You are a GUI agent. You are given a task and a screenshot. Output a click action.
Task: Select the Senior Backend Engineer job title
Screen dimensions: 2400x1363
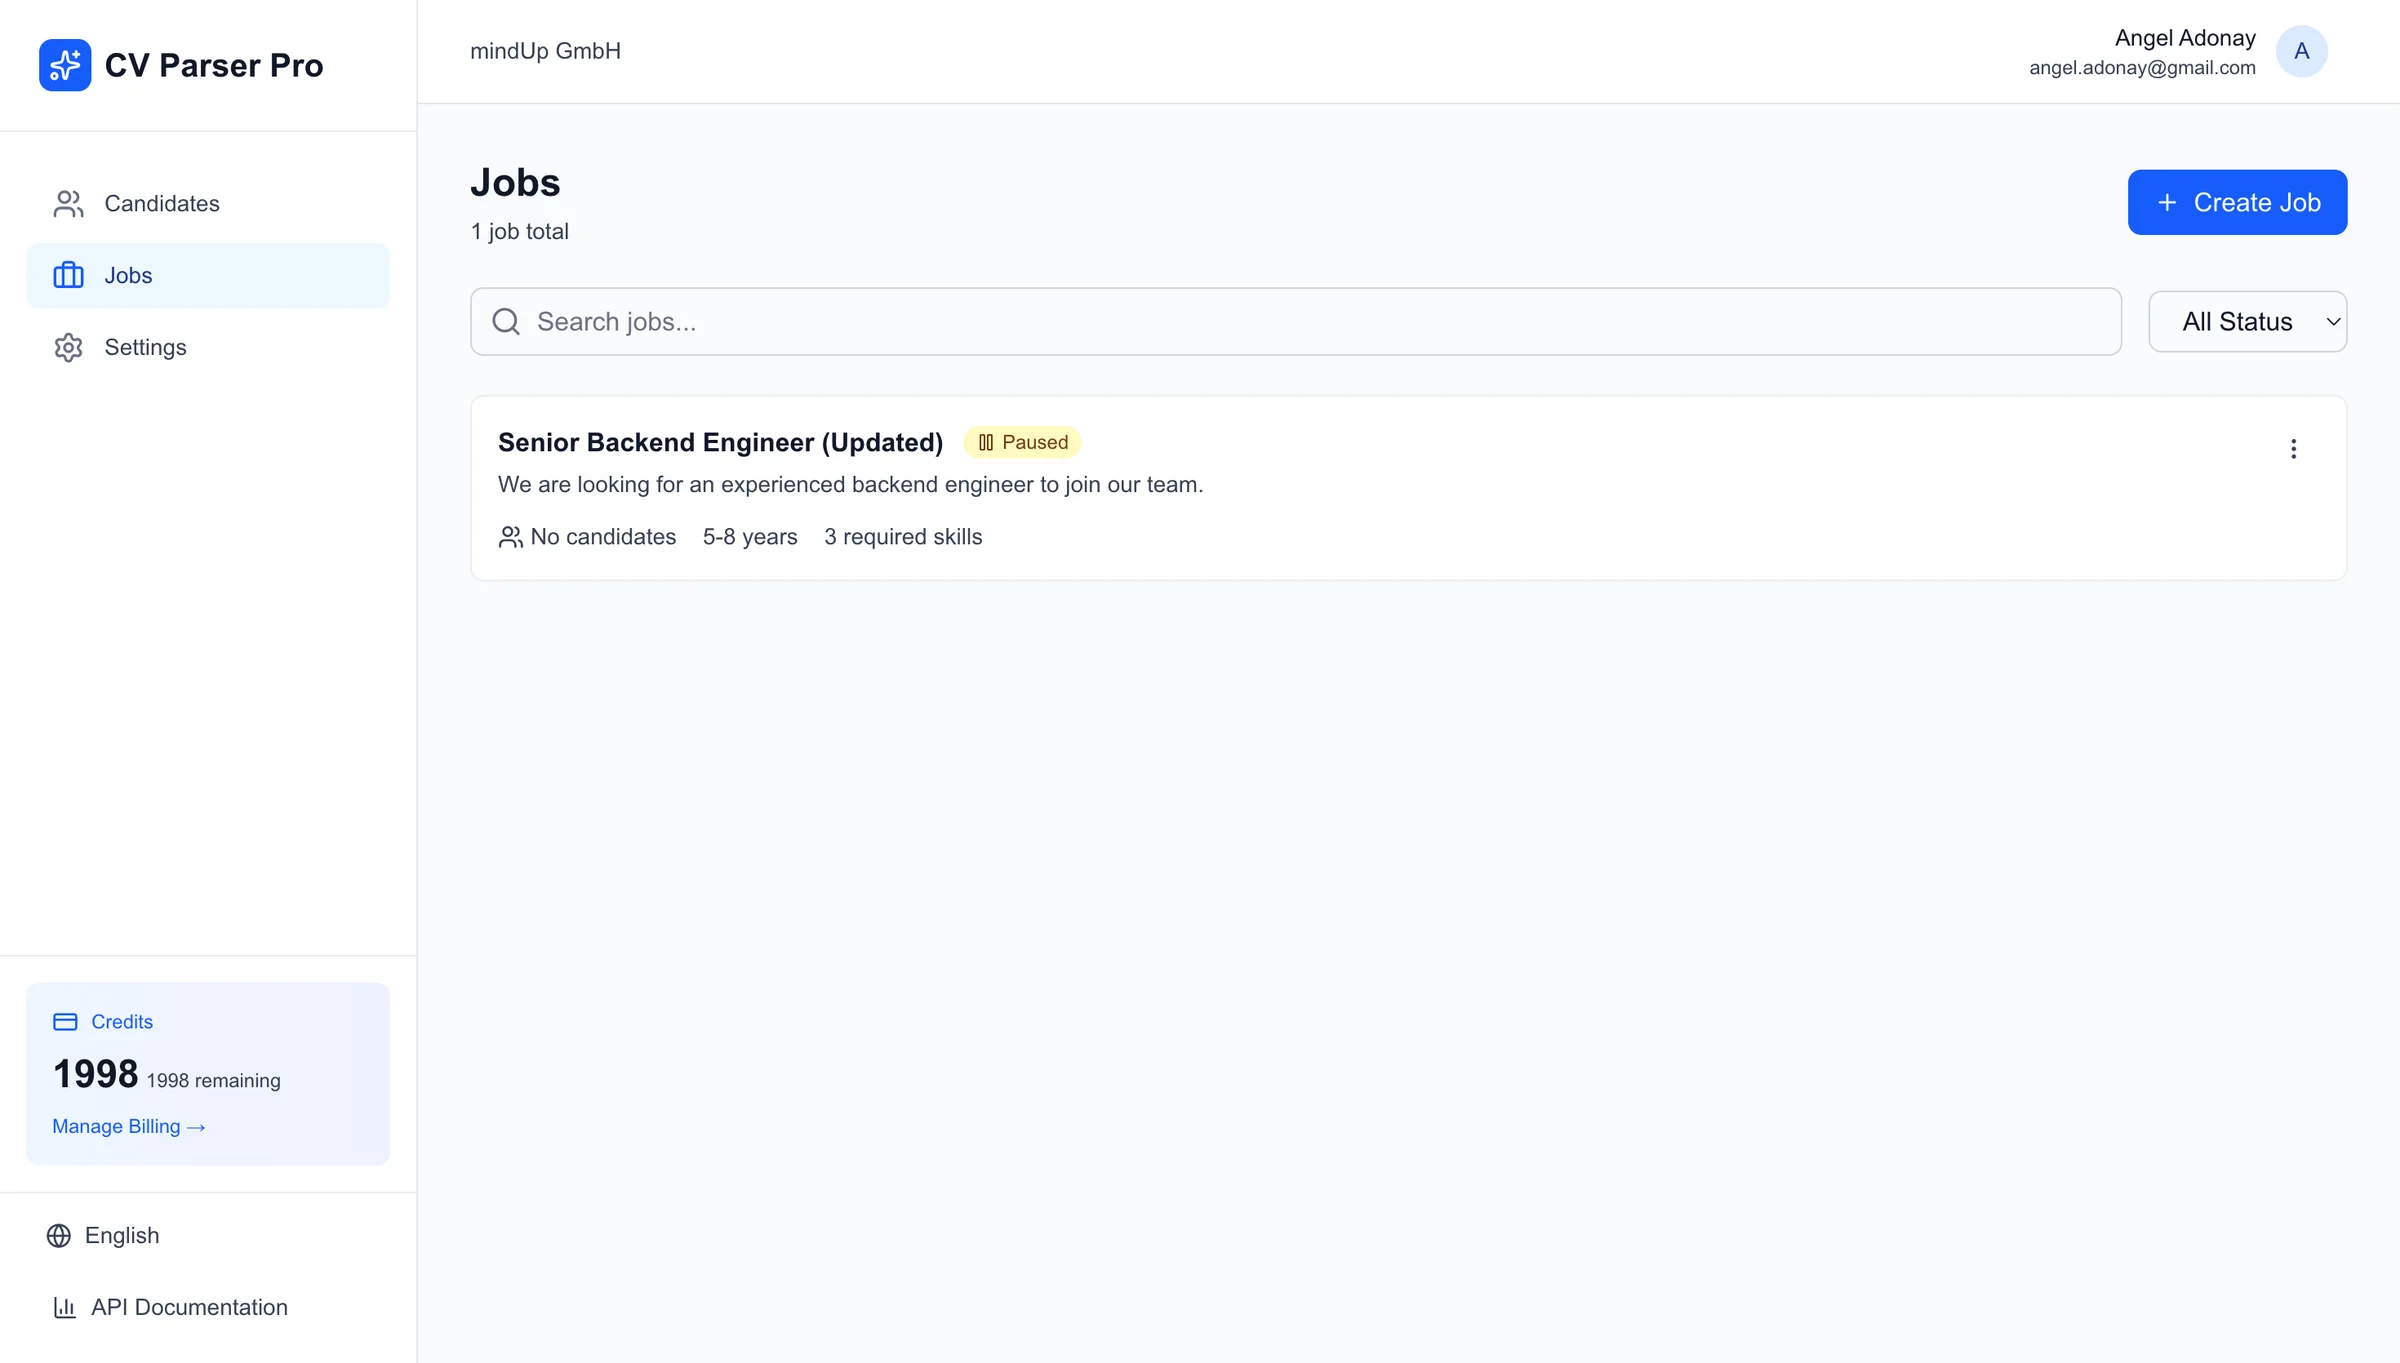[x=720, y=441]
